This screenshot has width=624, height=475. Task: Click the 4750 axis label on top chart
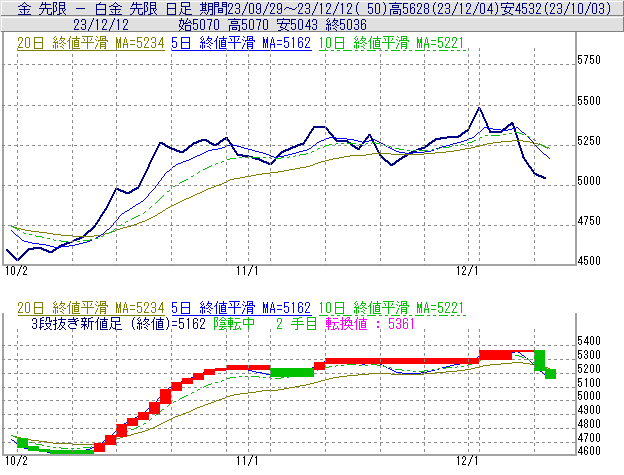[x=589, y=221]
